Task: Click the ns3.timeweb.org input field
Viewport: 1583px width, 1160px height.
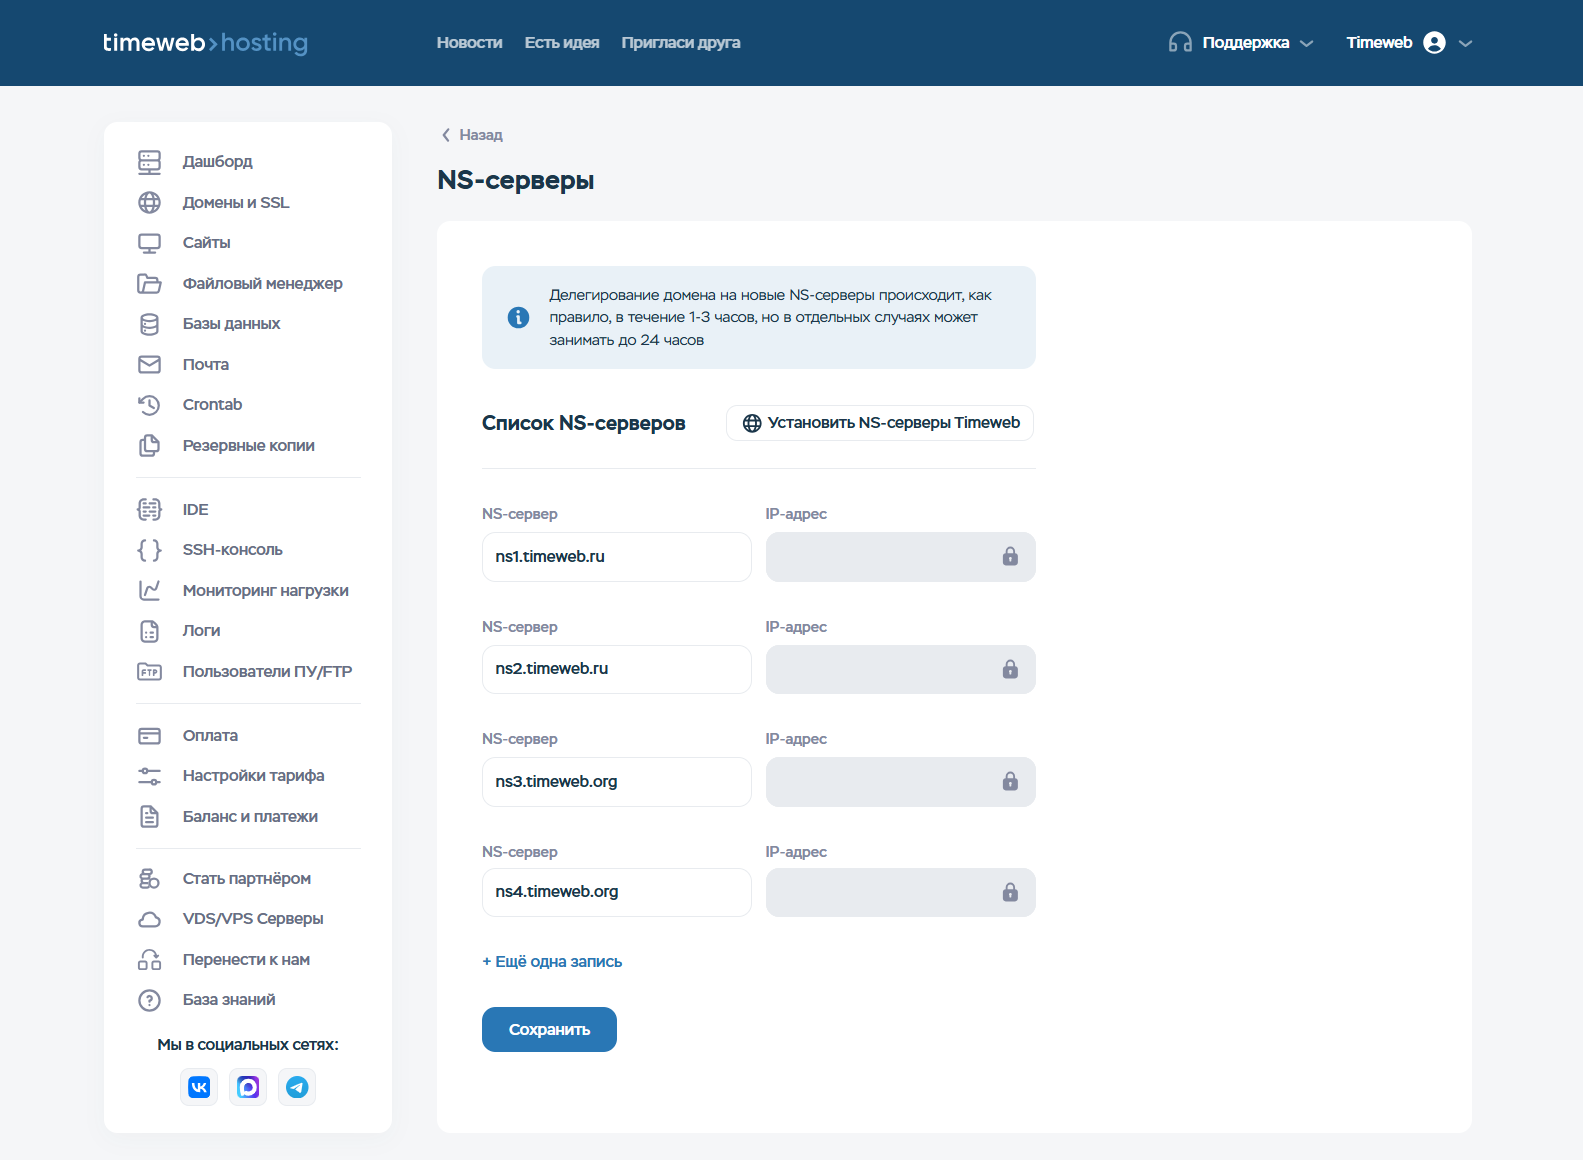Action: [616, 782]
